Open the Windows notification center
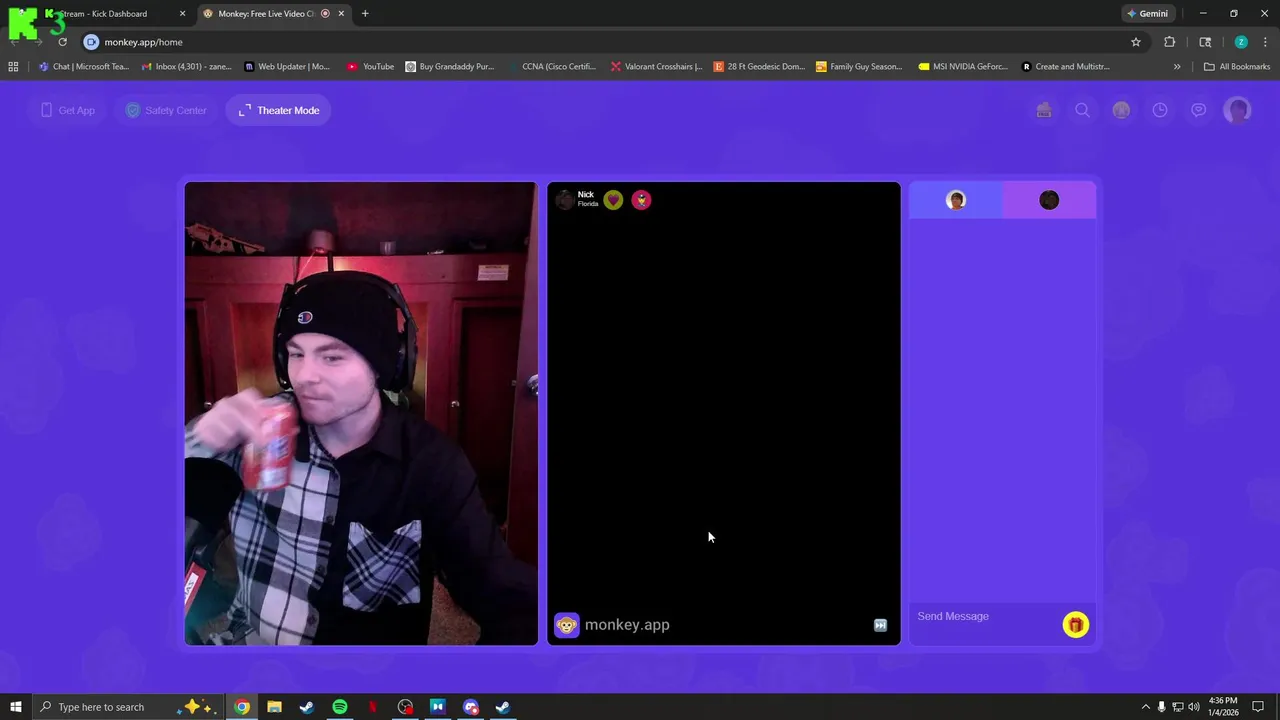Viewport: 1280px width, 720px height. pos(1258,707)
